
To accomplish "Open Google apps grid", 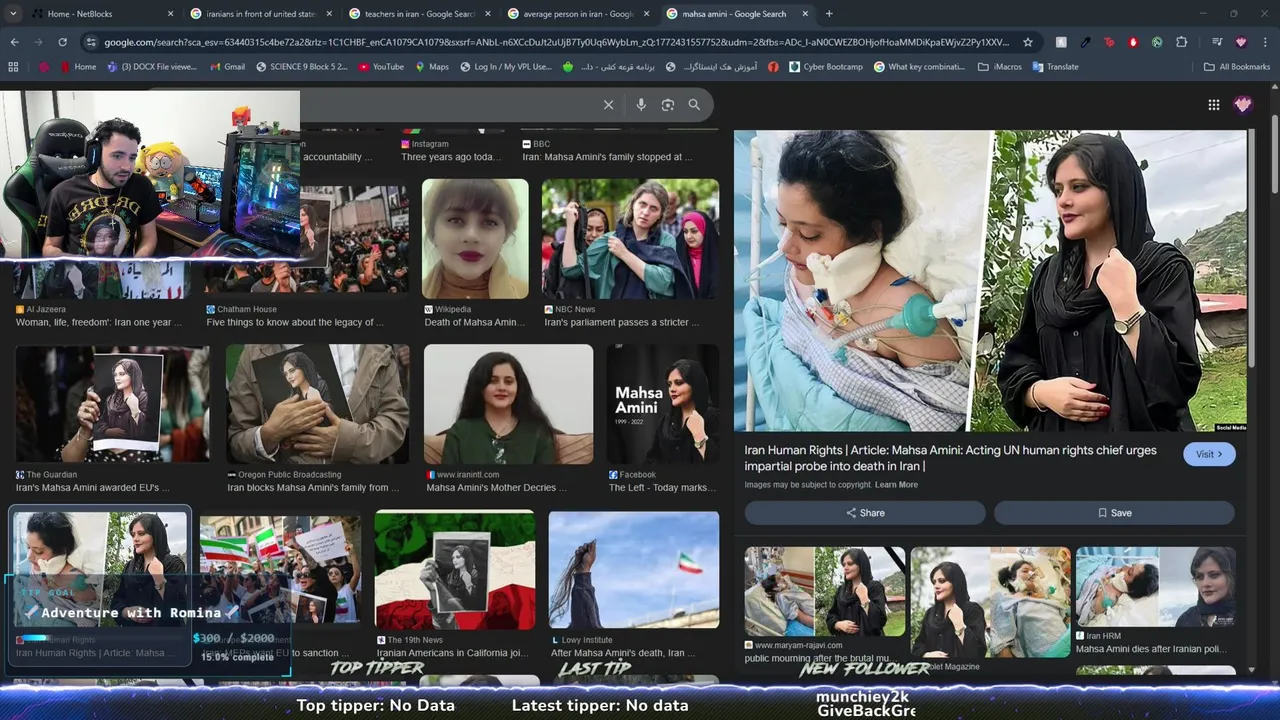I will (x=1213, y=105).
